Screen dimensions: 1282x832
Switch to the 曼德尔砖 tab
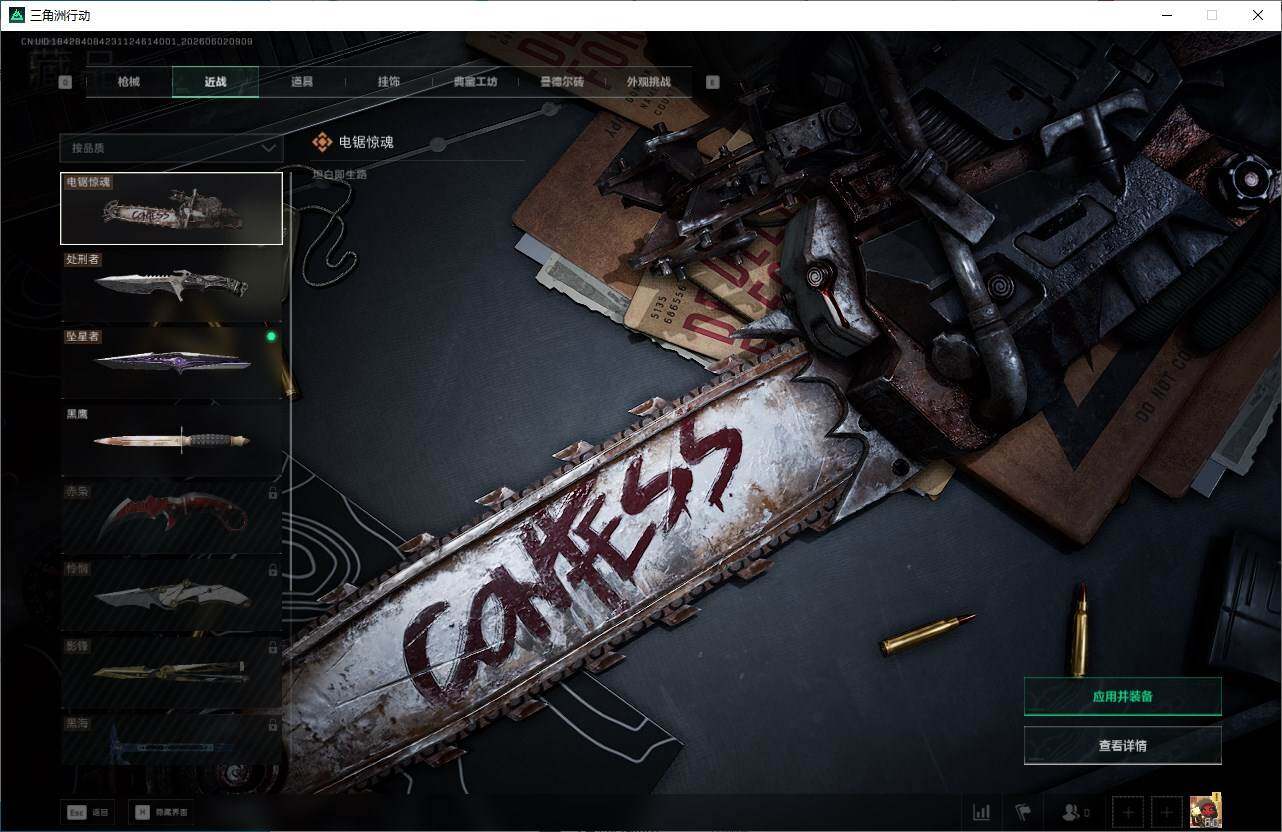click(x=562, y=82)
